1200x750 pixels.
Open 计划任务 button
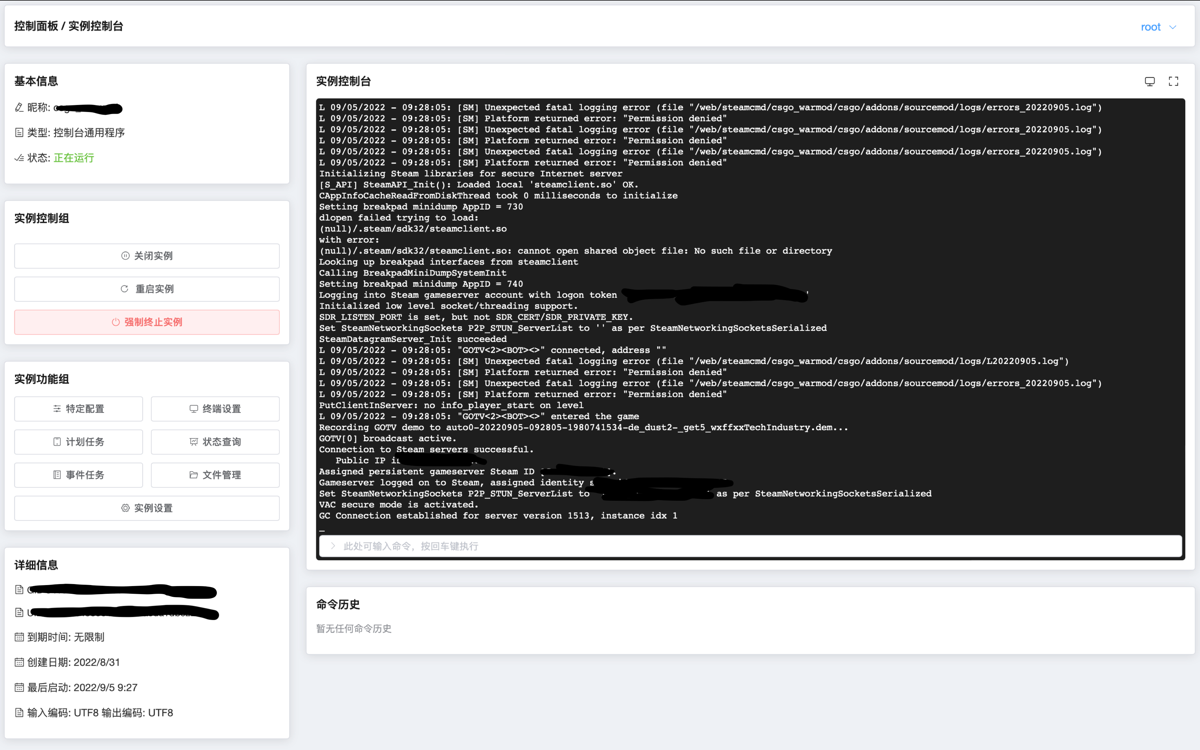click(x=78, y=442)
